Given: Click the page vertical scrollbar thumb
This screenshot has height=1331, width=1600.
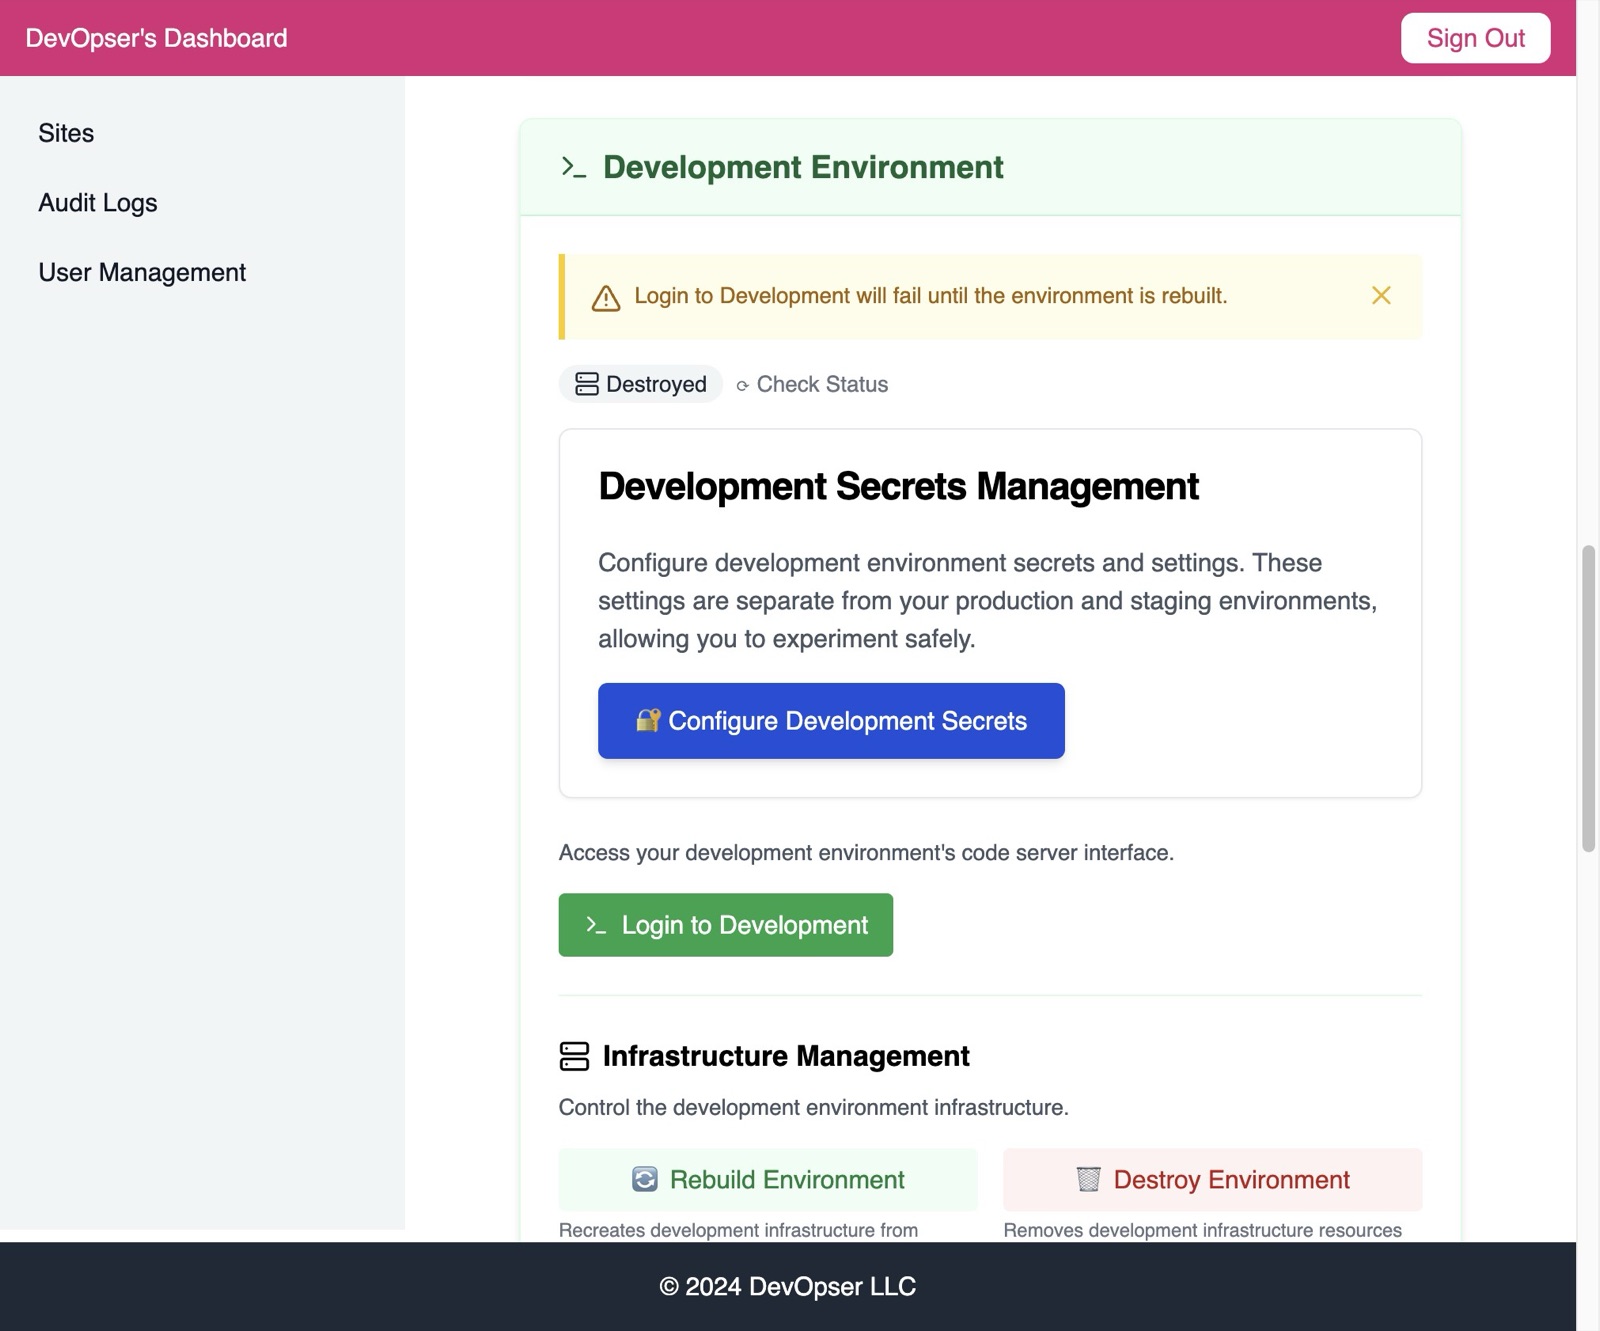Looking at the screenshot, I should click(1588, 698).
